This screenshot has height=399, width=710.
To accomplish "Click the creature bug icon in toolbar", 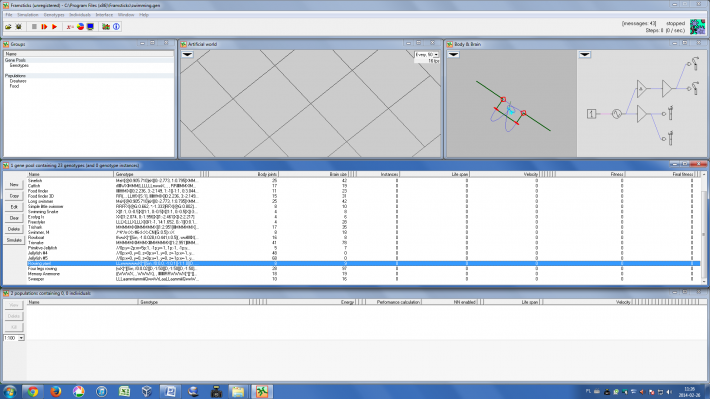I will [19, 27].
